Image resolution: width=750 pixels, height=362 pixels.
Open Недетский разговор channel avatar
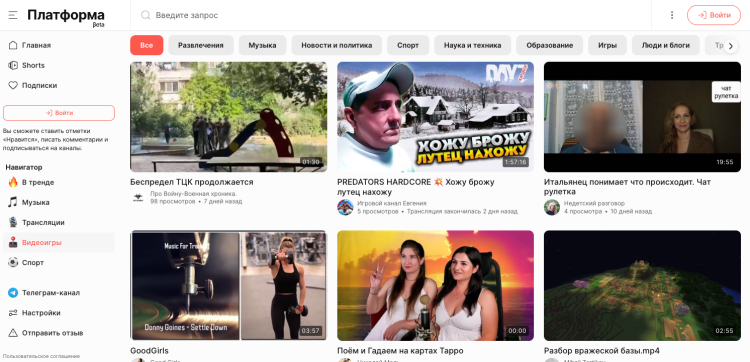pos(551,207)
